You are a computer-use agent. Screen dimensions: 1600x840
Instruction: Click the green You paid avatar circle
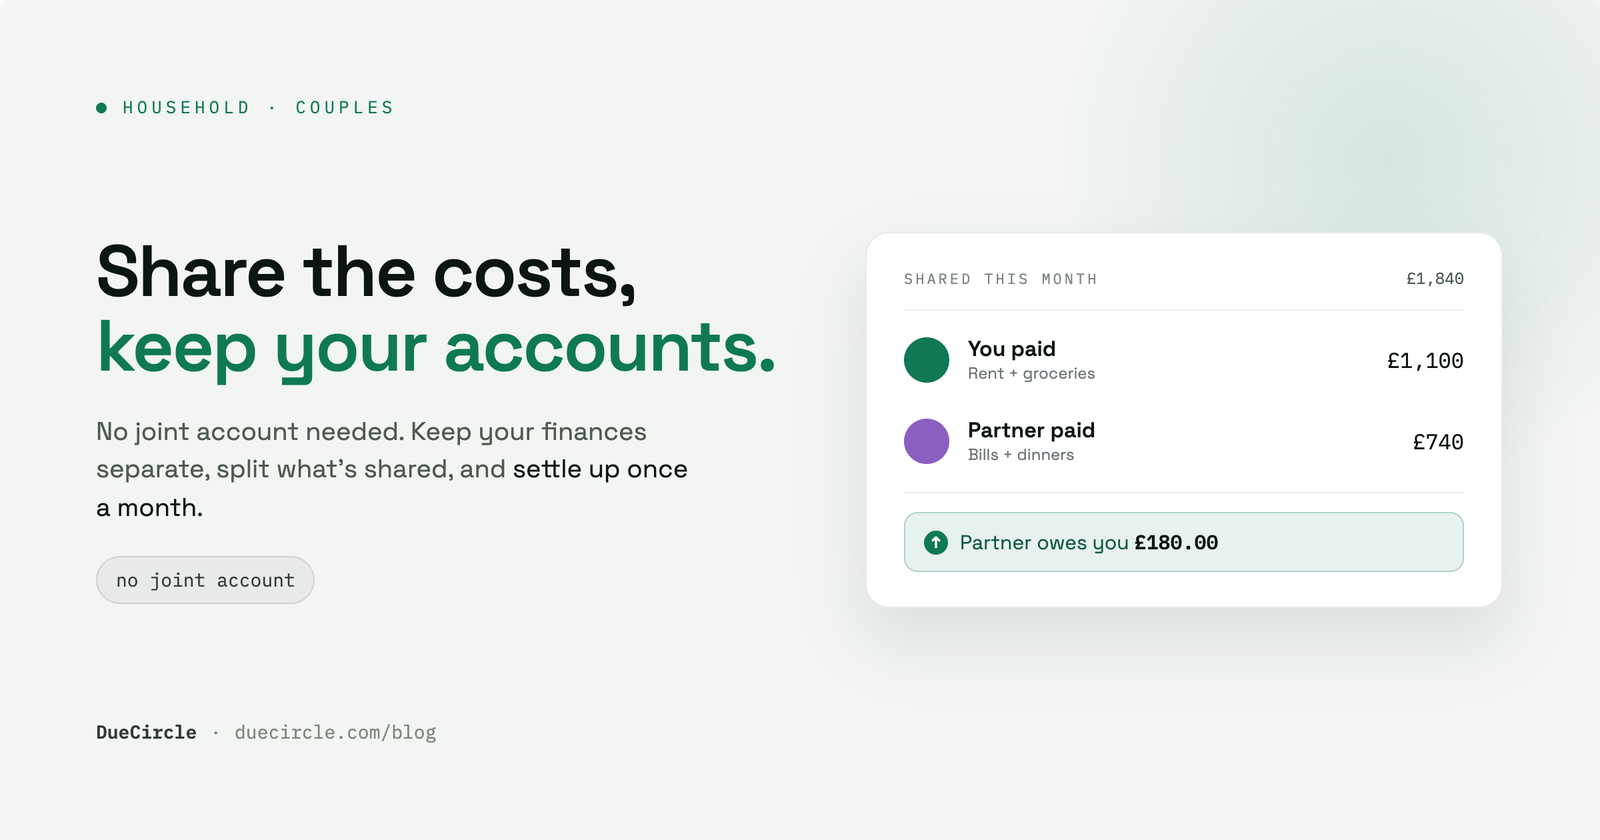click(x=926, y=360)
